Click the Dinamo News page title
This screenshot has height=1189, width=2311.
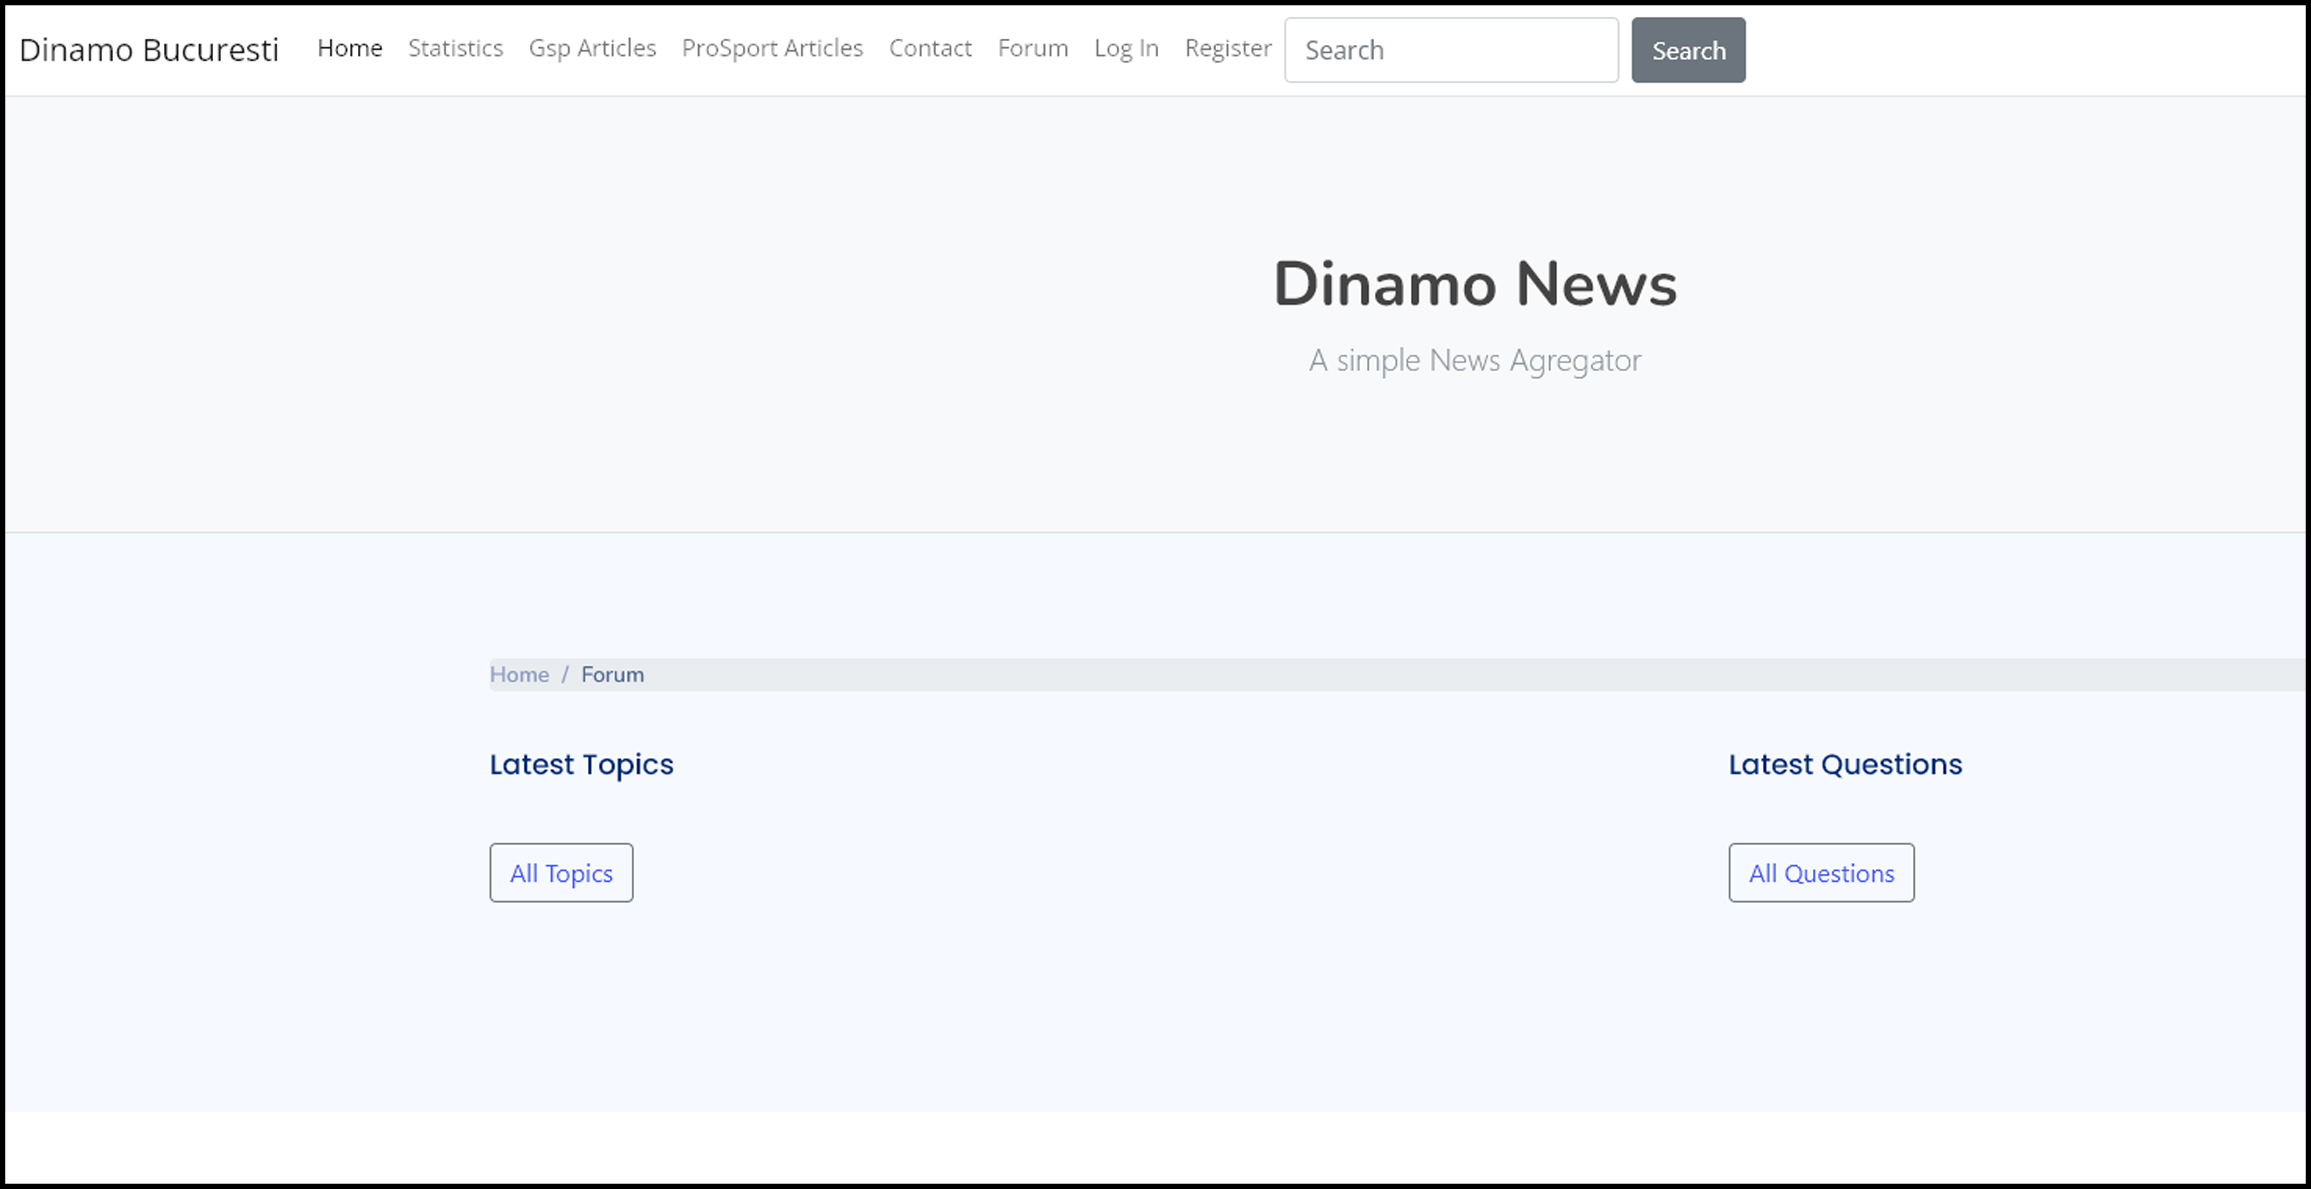tap(1476, 285)
